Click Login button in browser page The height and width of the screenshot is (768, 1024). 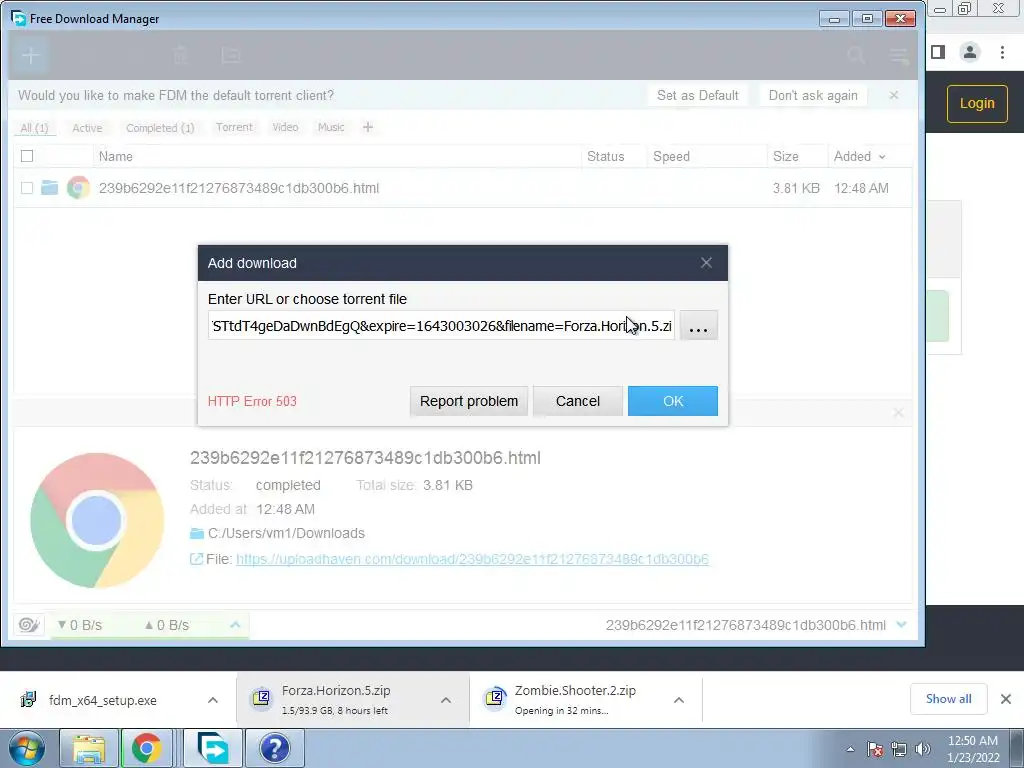pos(977,104)
